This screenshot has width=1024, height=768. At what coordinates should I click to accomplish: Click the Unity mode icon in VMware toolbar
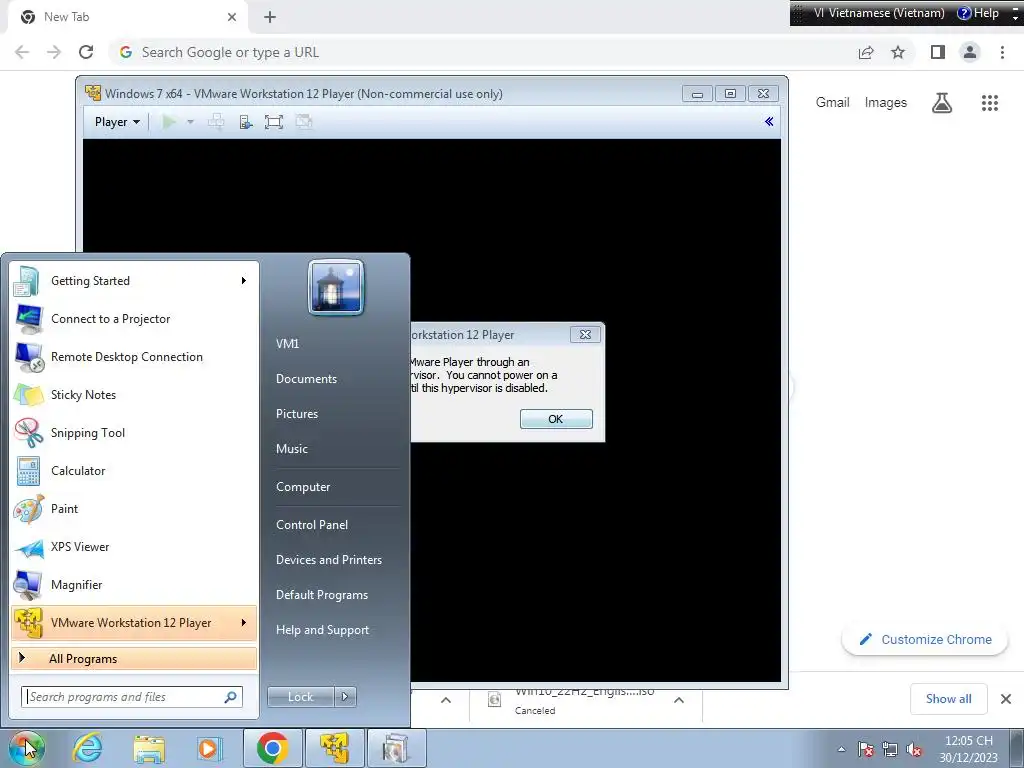[304, 121]
